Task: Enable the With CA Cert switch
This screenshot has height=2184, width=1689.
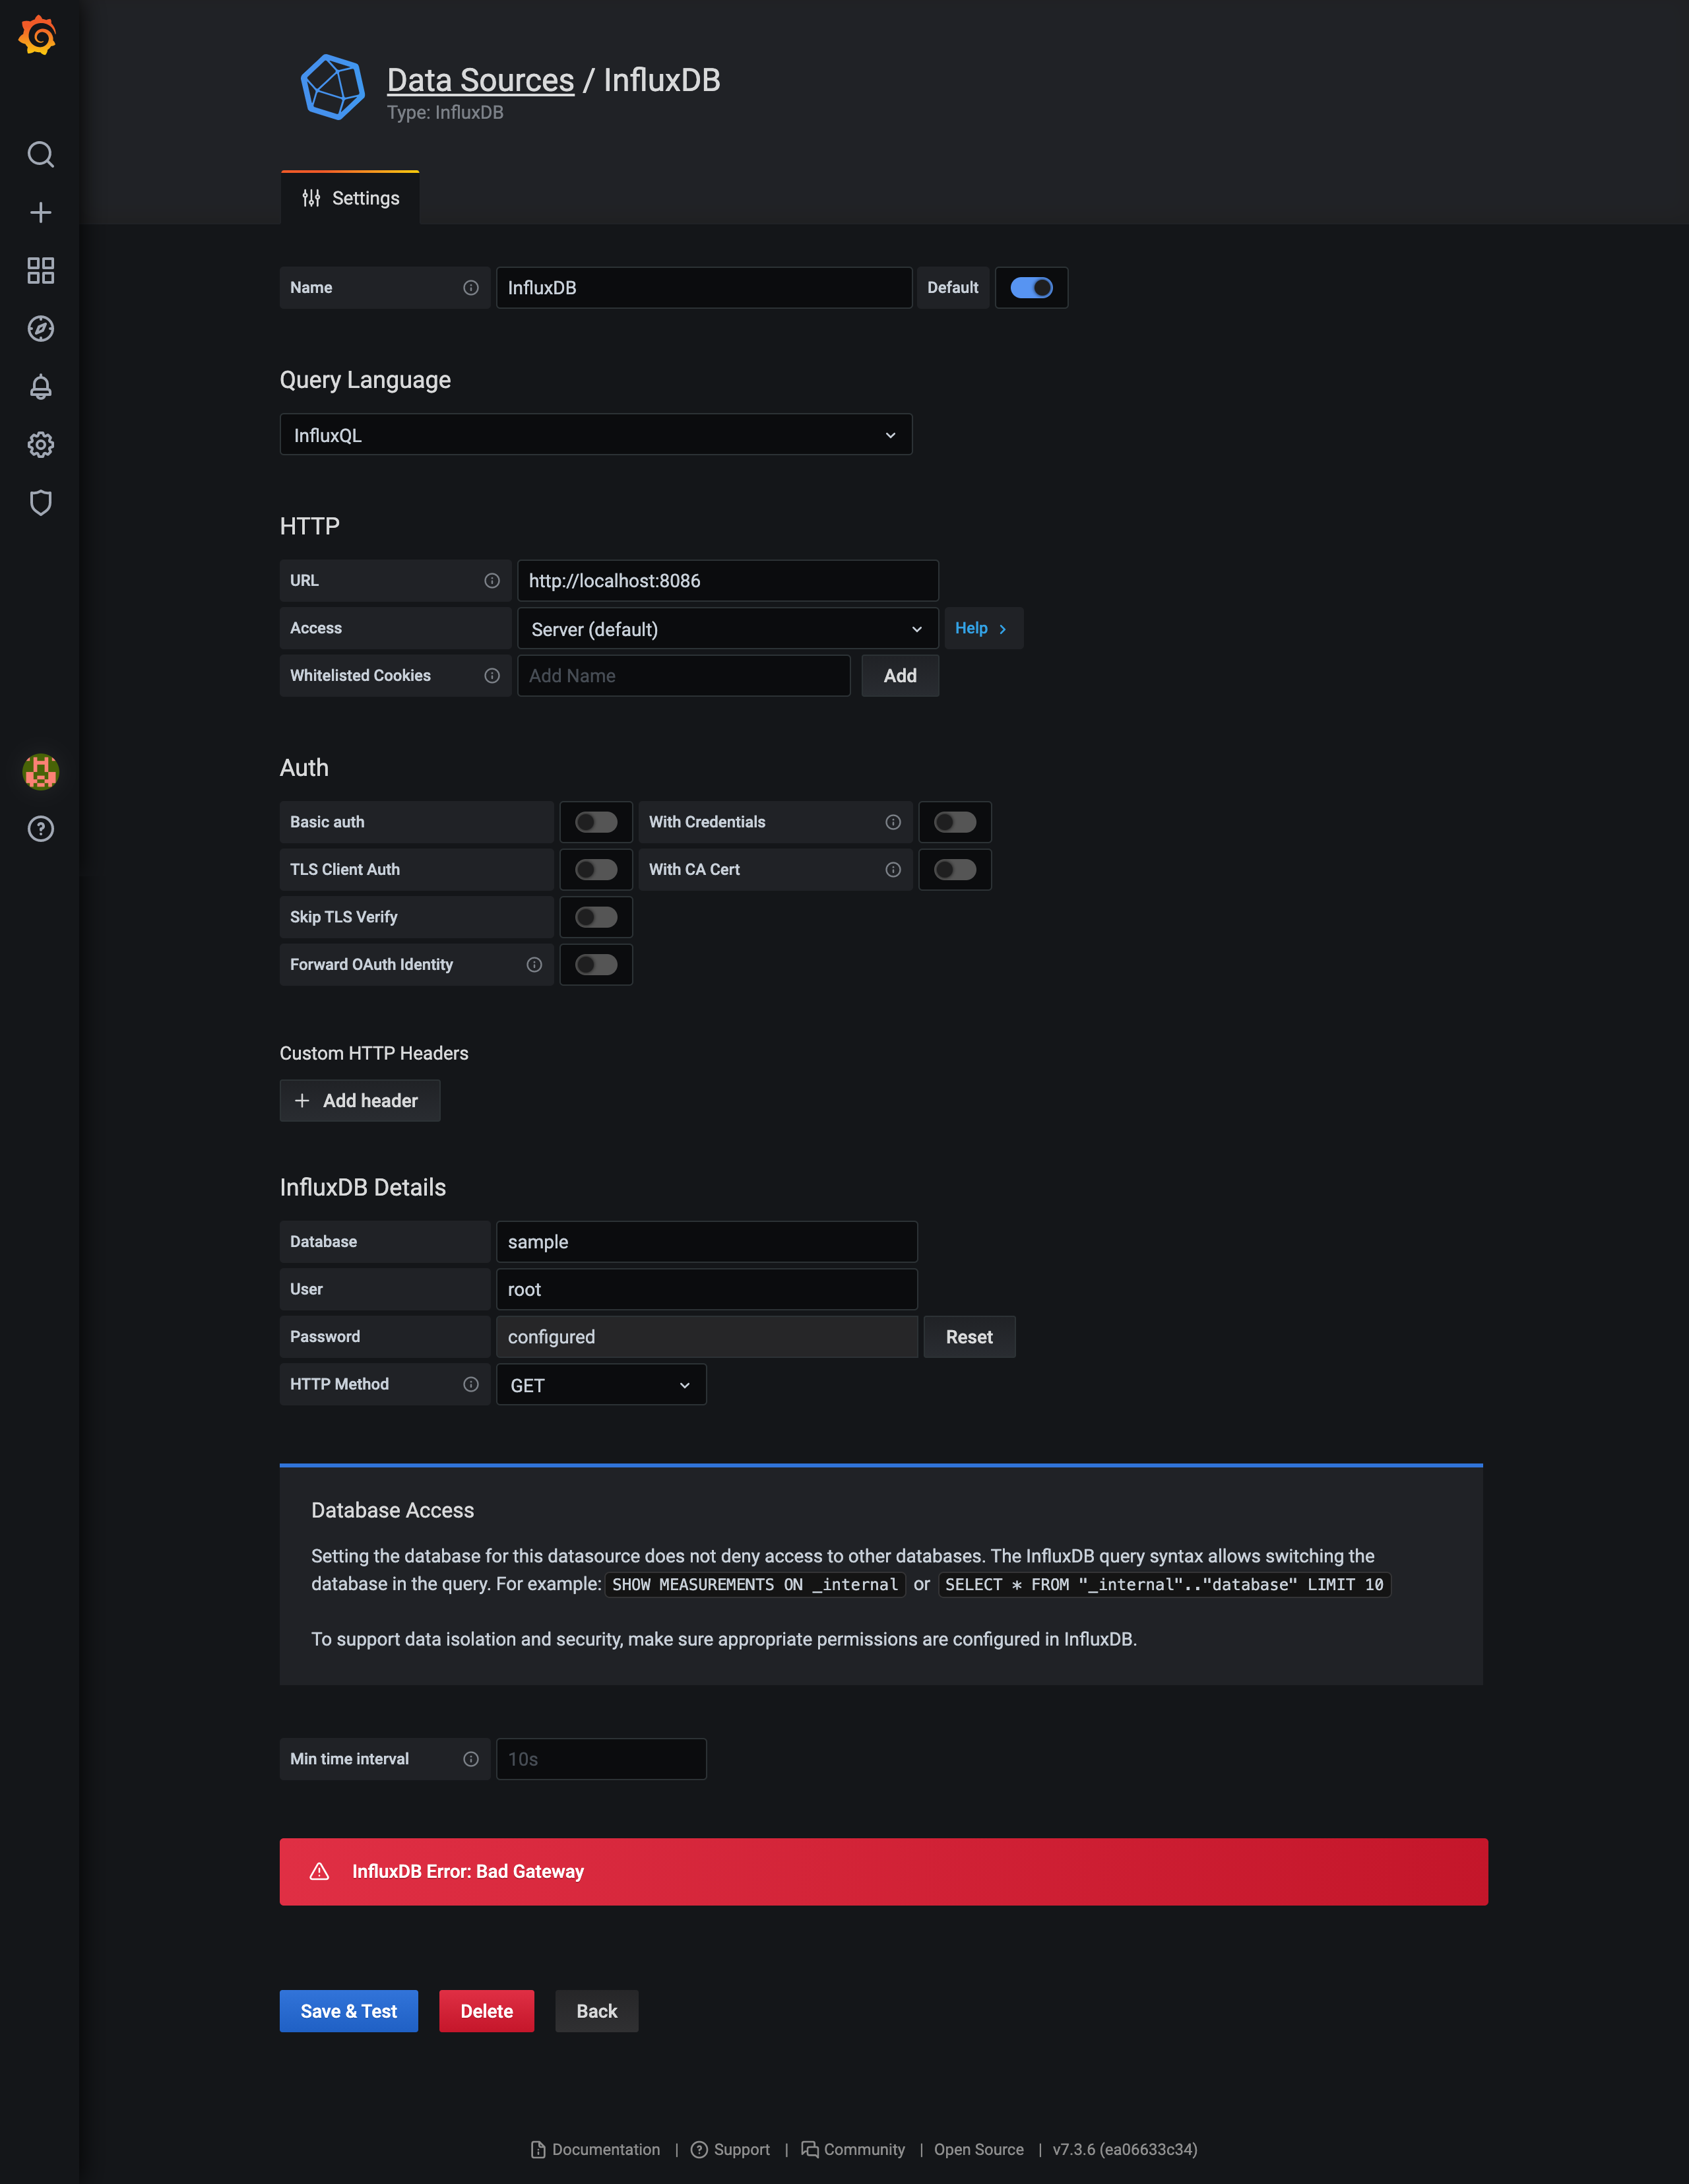Action: [x=955, y=870]
